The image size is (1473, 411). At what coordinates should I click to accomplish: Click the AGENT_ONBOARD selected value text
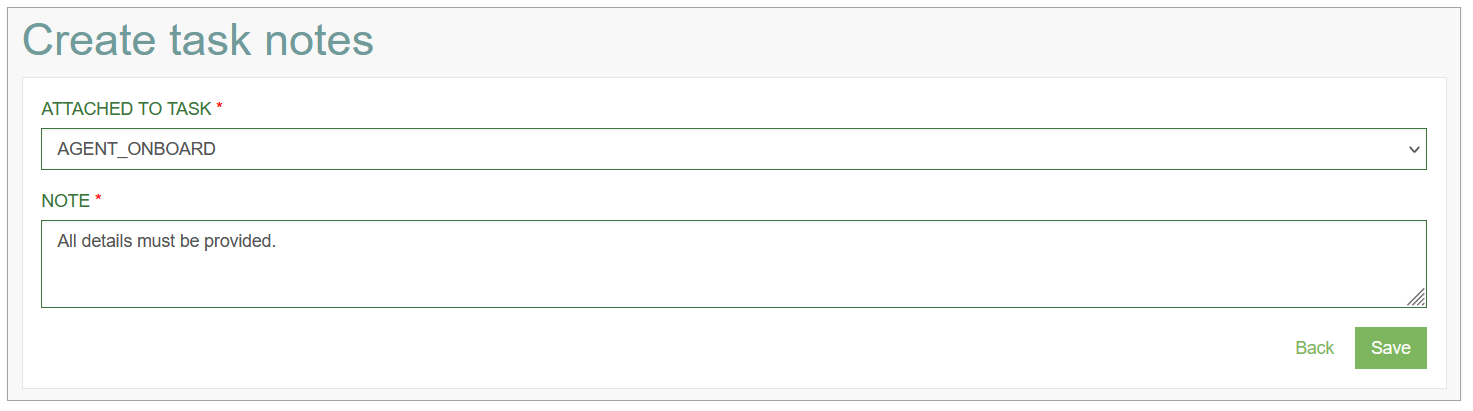tap(136, 150)
